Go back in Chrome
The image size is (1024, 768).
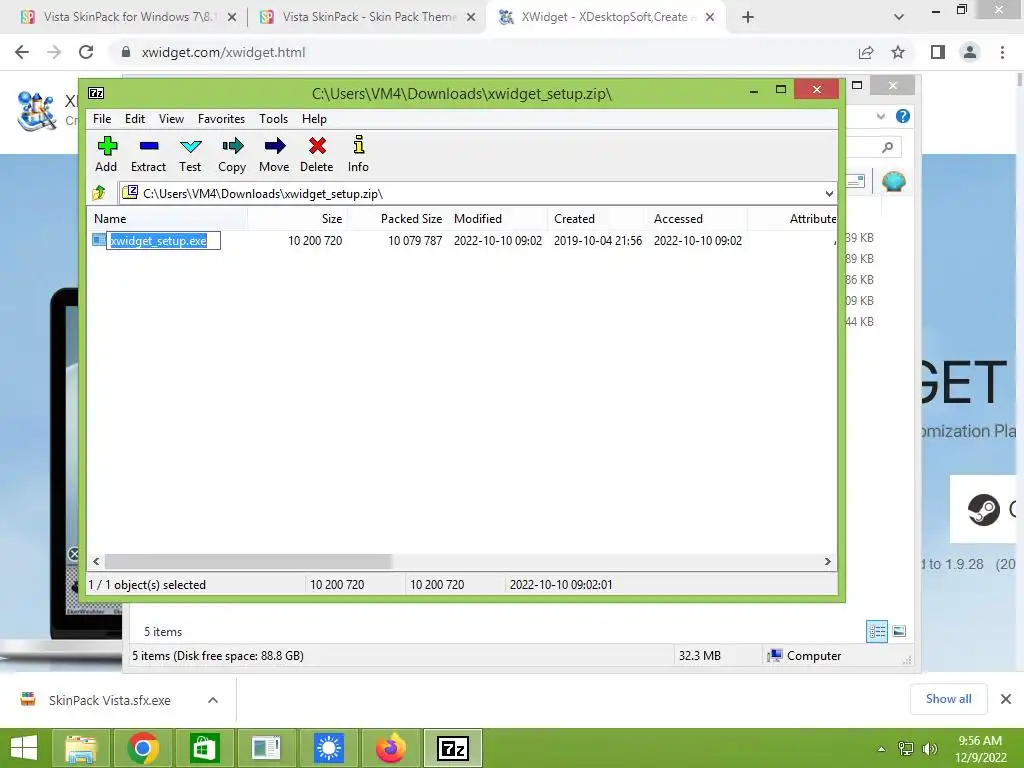click(x=22, y=52)
